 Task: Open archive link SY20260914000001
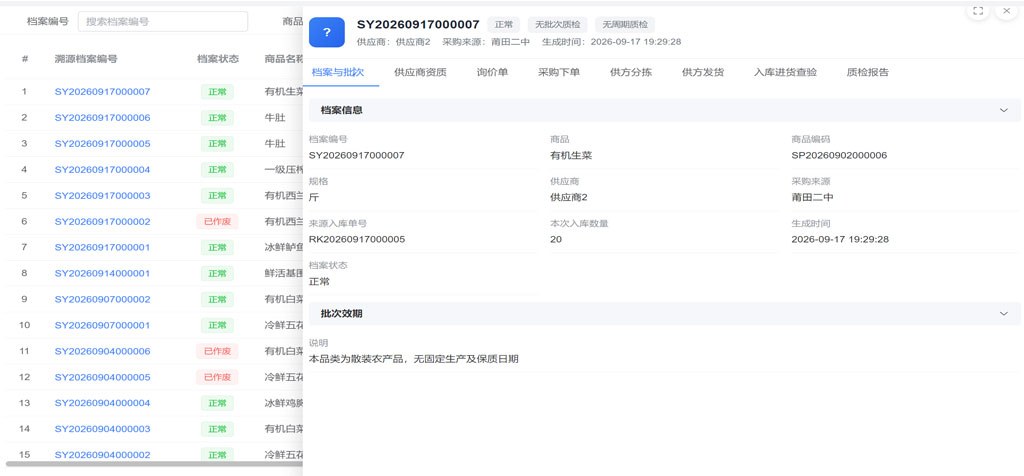pyautogui.click(x=103, y=274)
